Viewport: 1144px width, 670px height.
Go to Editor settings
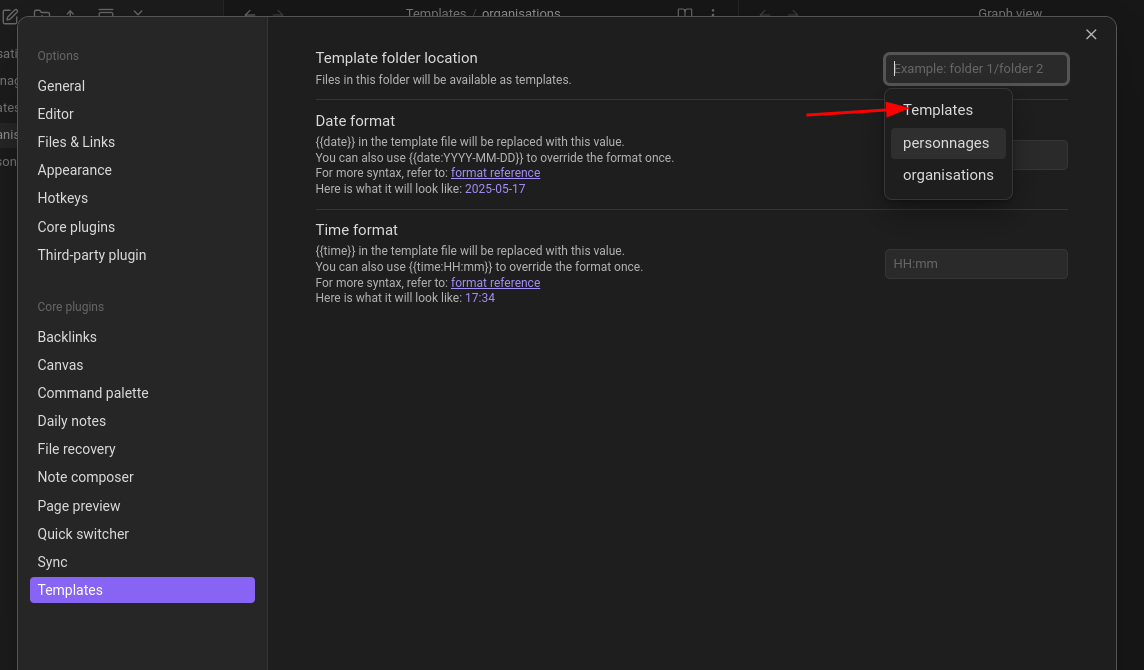(56, 114)
